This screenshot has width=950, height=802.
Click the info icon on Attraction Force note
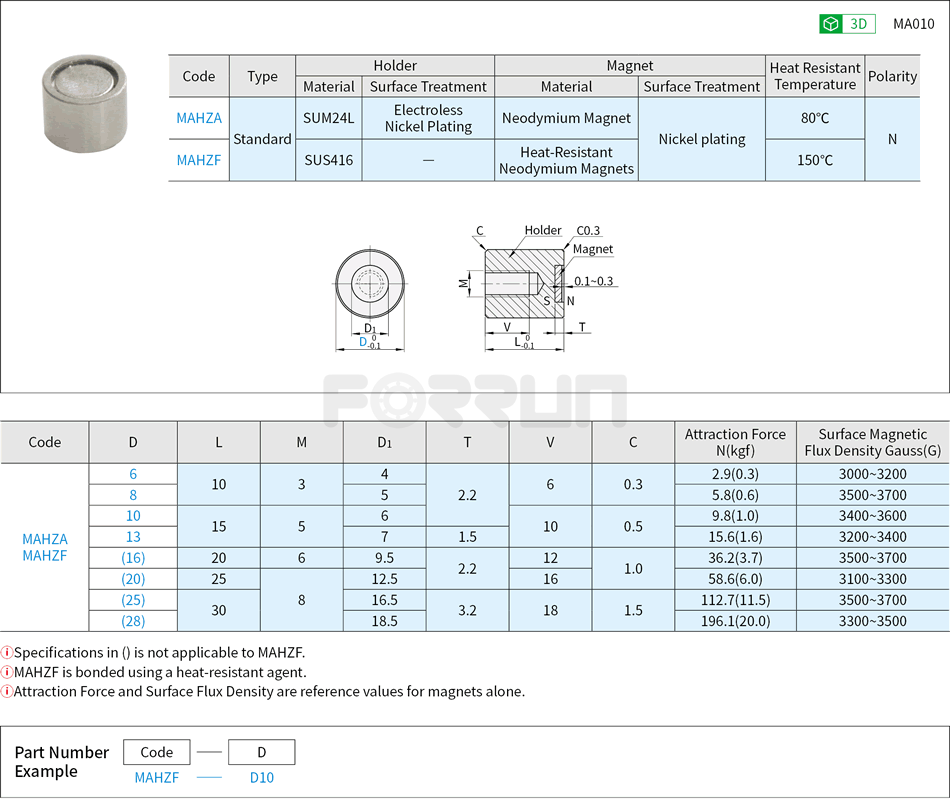10,691
